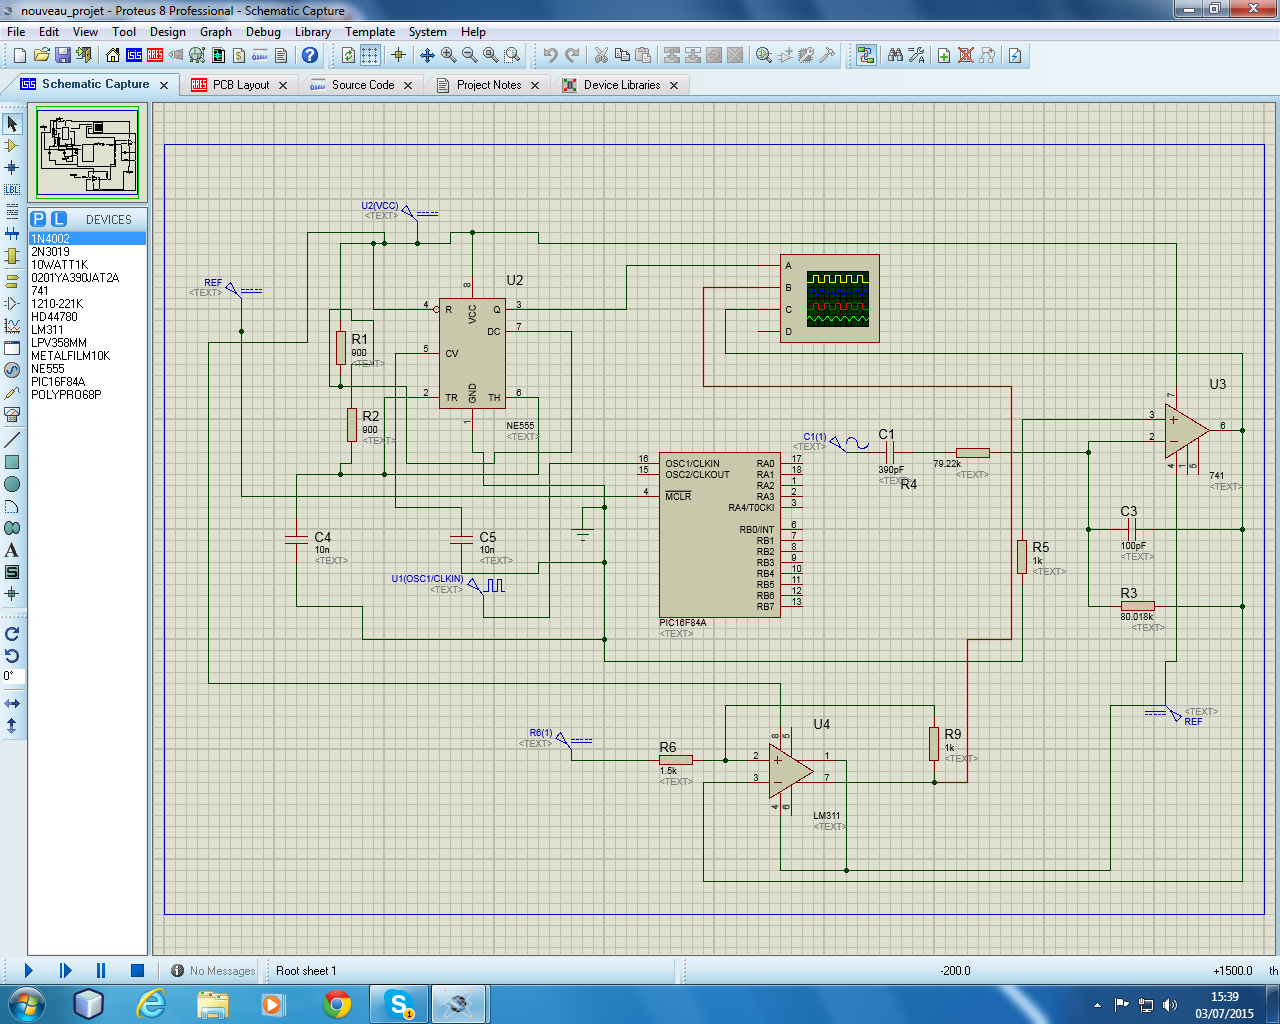Click the Play simulation button

28,970
